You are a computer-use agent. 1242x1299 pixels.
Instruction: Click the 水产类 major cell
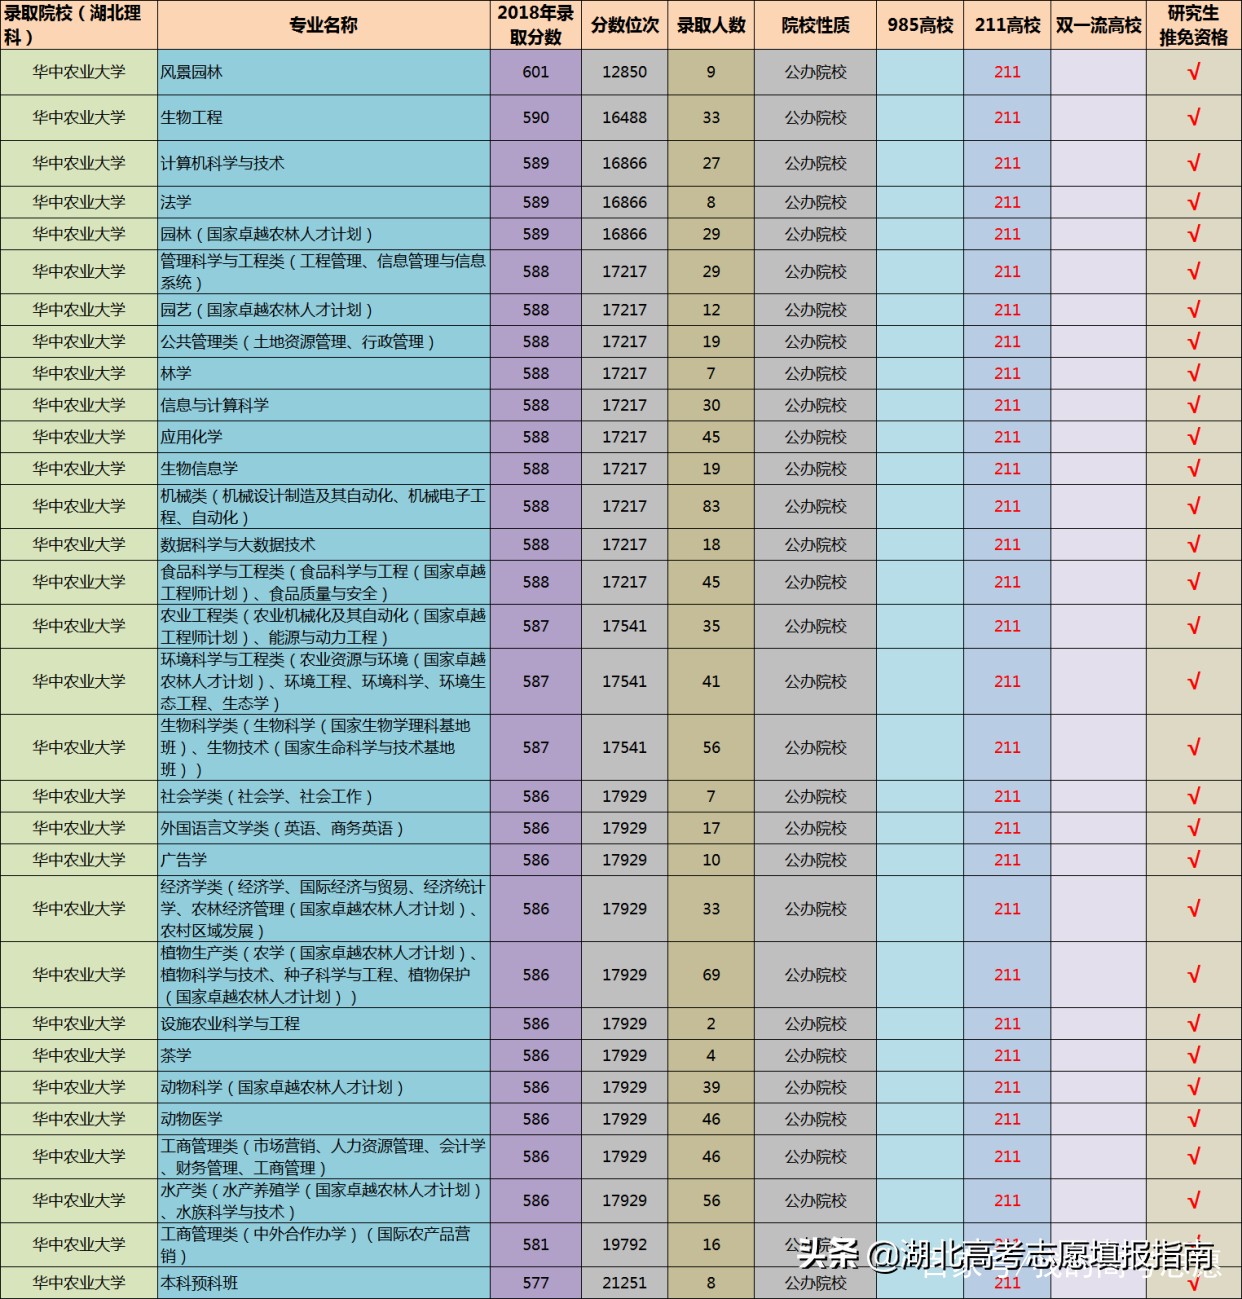tap(323, 1201)
